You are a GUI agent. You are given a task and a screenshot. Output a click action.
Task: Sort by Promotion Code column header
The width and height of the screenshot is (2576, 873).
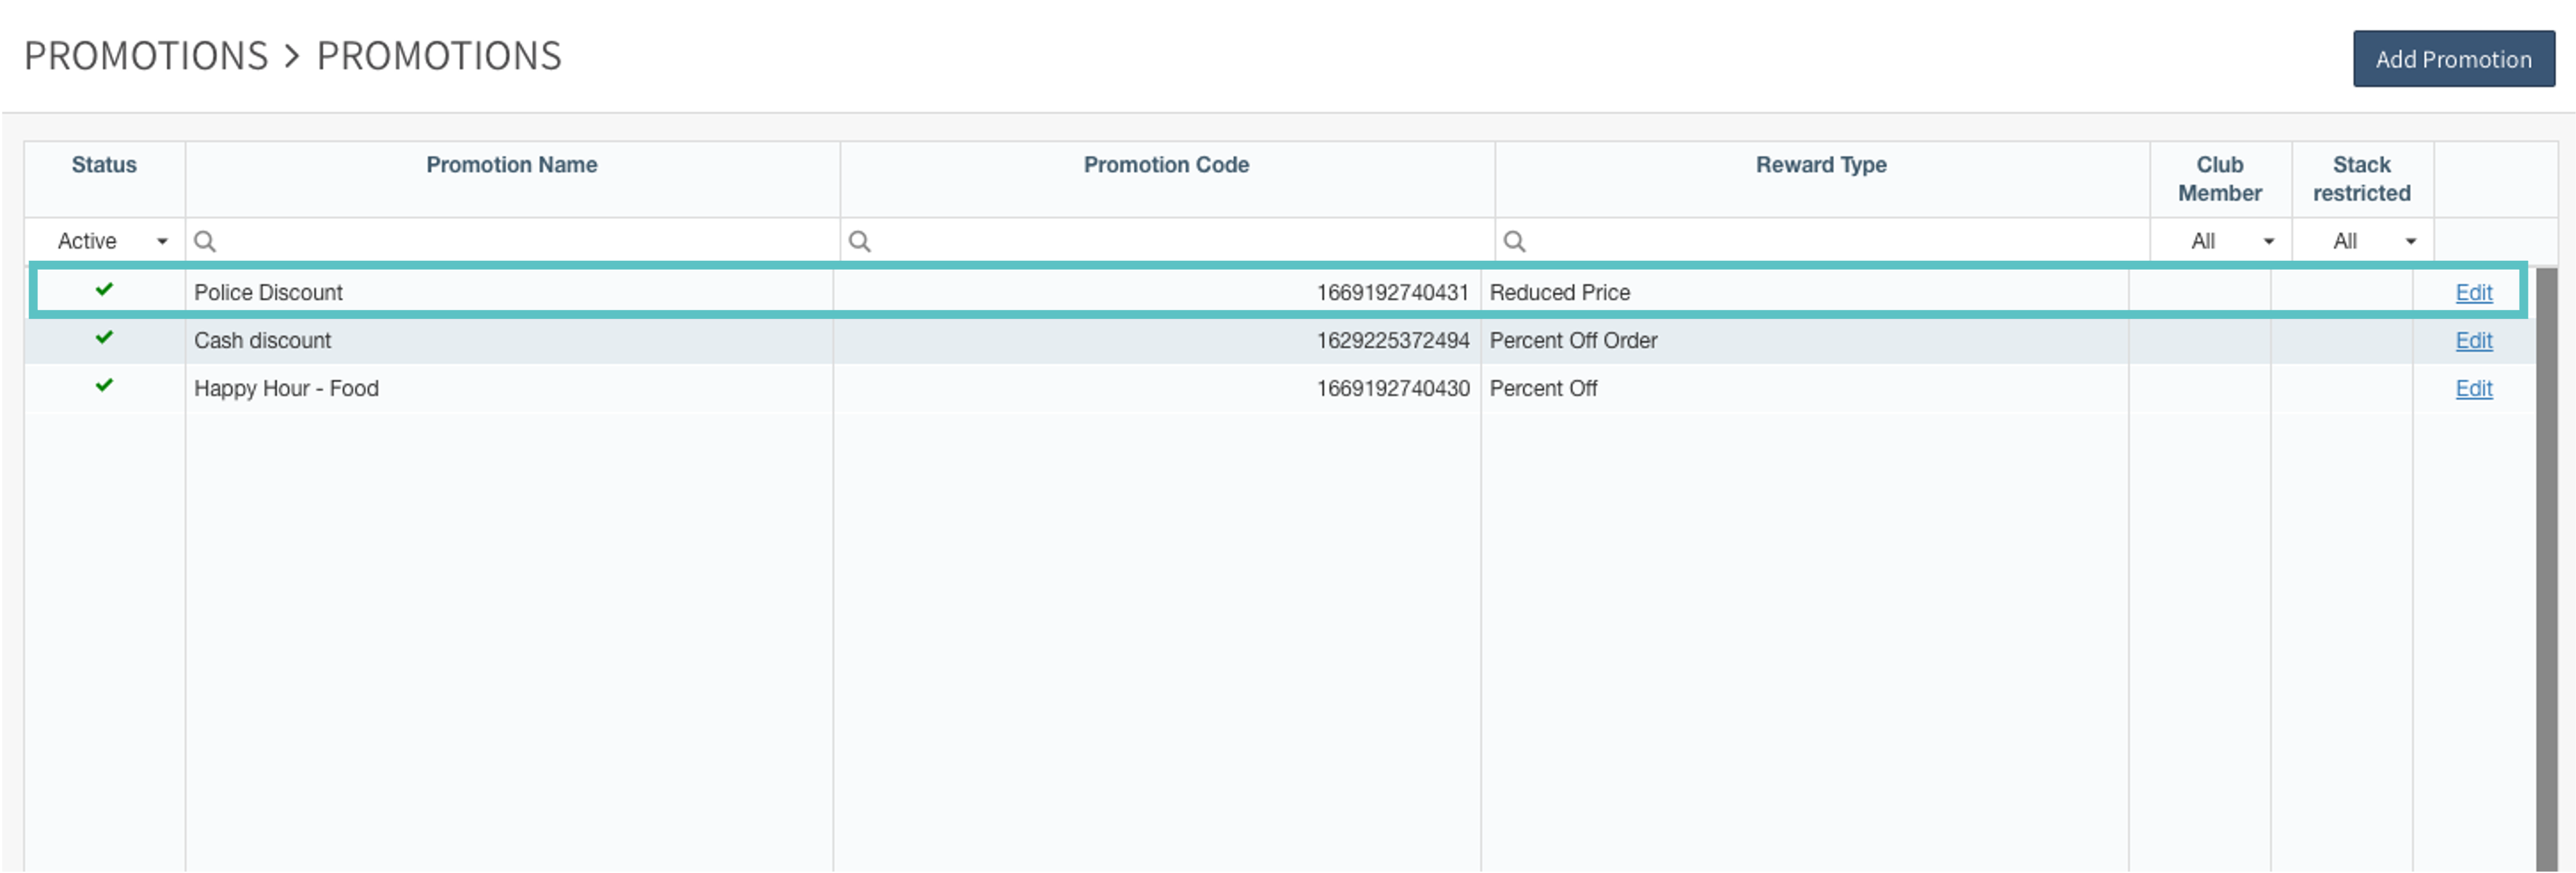[x=1165, y=165]
